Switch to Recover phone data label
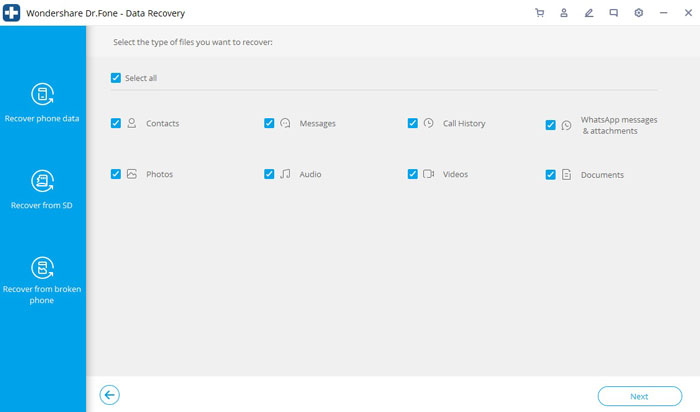The height and width of the screenshot is (412, 700). (x=42, y=119)
